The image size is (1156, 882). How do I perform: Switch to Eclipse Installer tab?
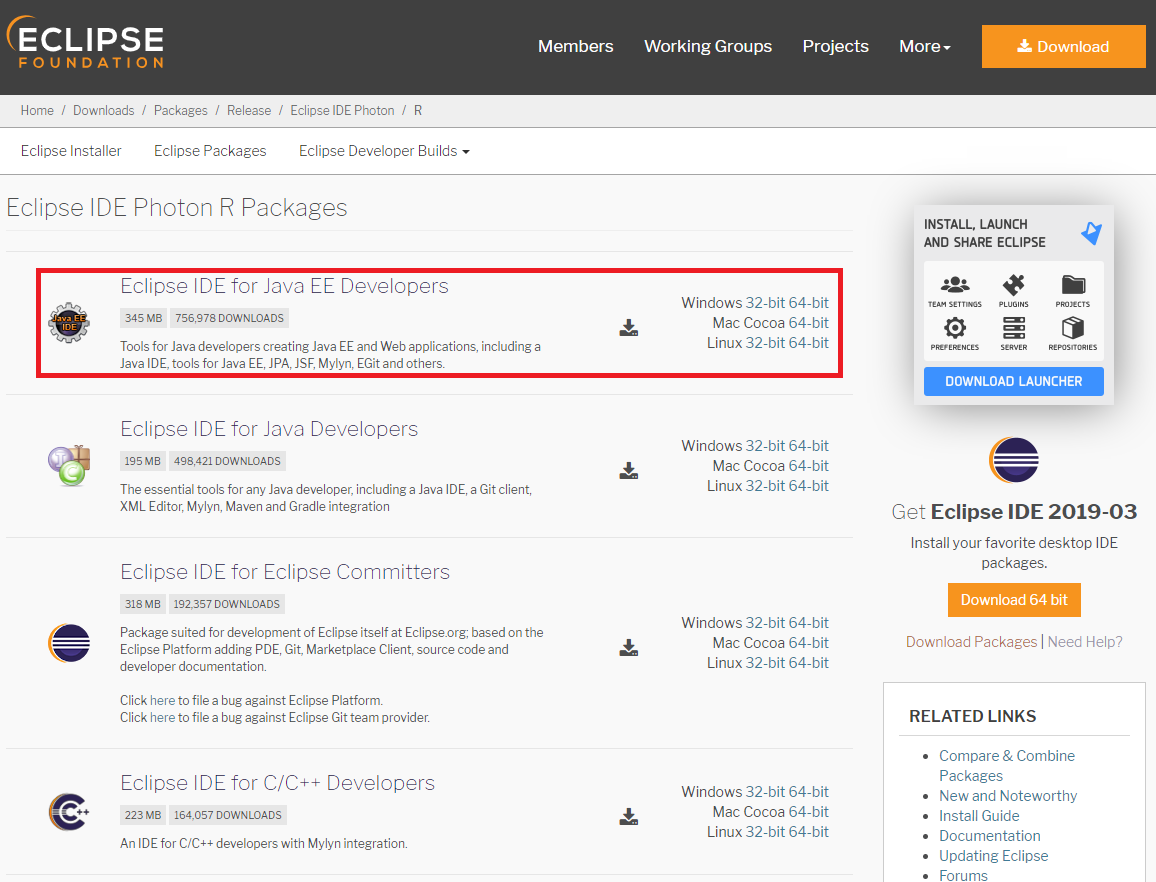tap(71, 151)
